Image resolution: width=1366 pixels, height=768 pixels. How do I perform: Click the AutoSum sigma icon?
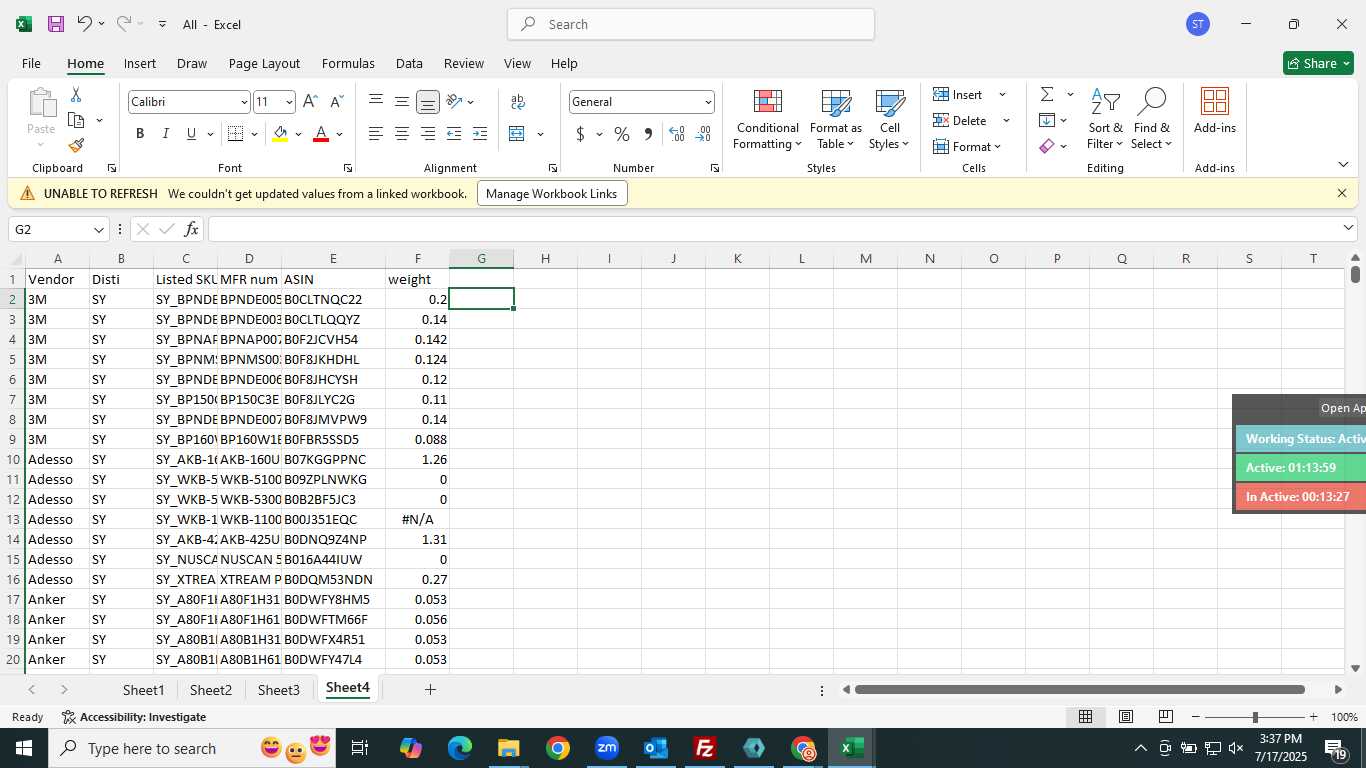click(x=1047, y=94)
